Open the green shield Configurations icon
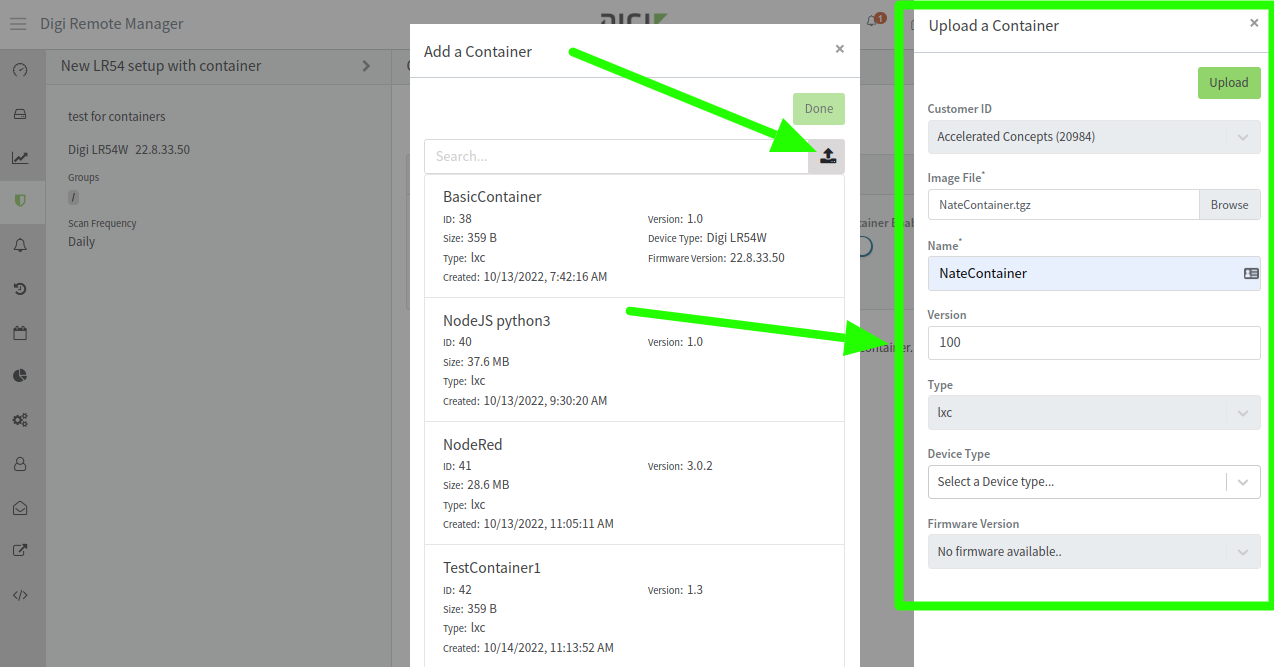 [x=20, y=201]
